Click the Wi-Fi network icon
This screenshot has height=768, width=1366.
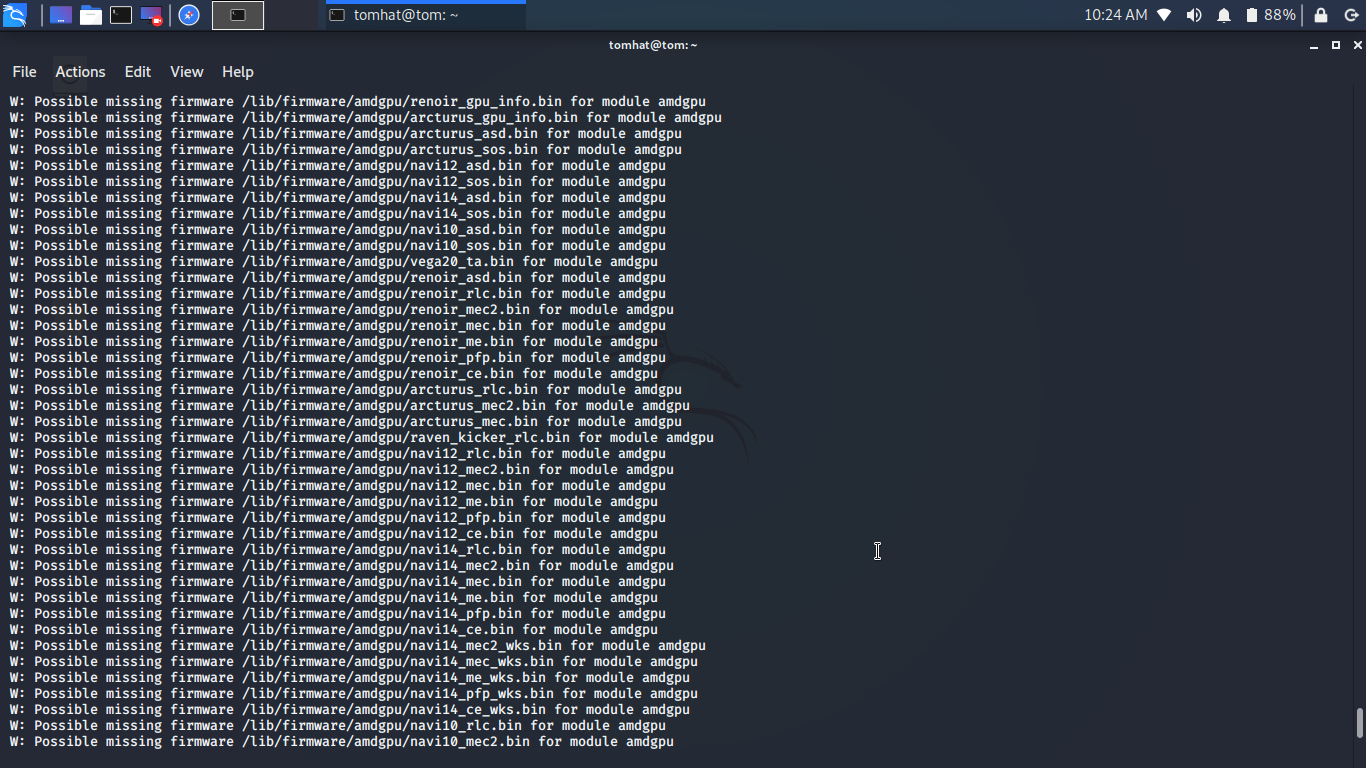click(1164, 15)
